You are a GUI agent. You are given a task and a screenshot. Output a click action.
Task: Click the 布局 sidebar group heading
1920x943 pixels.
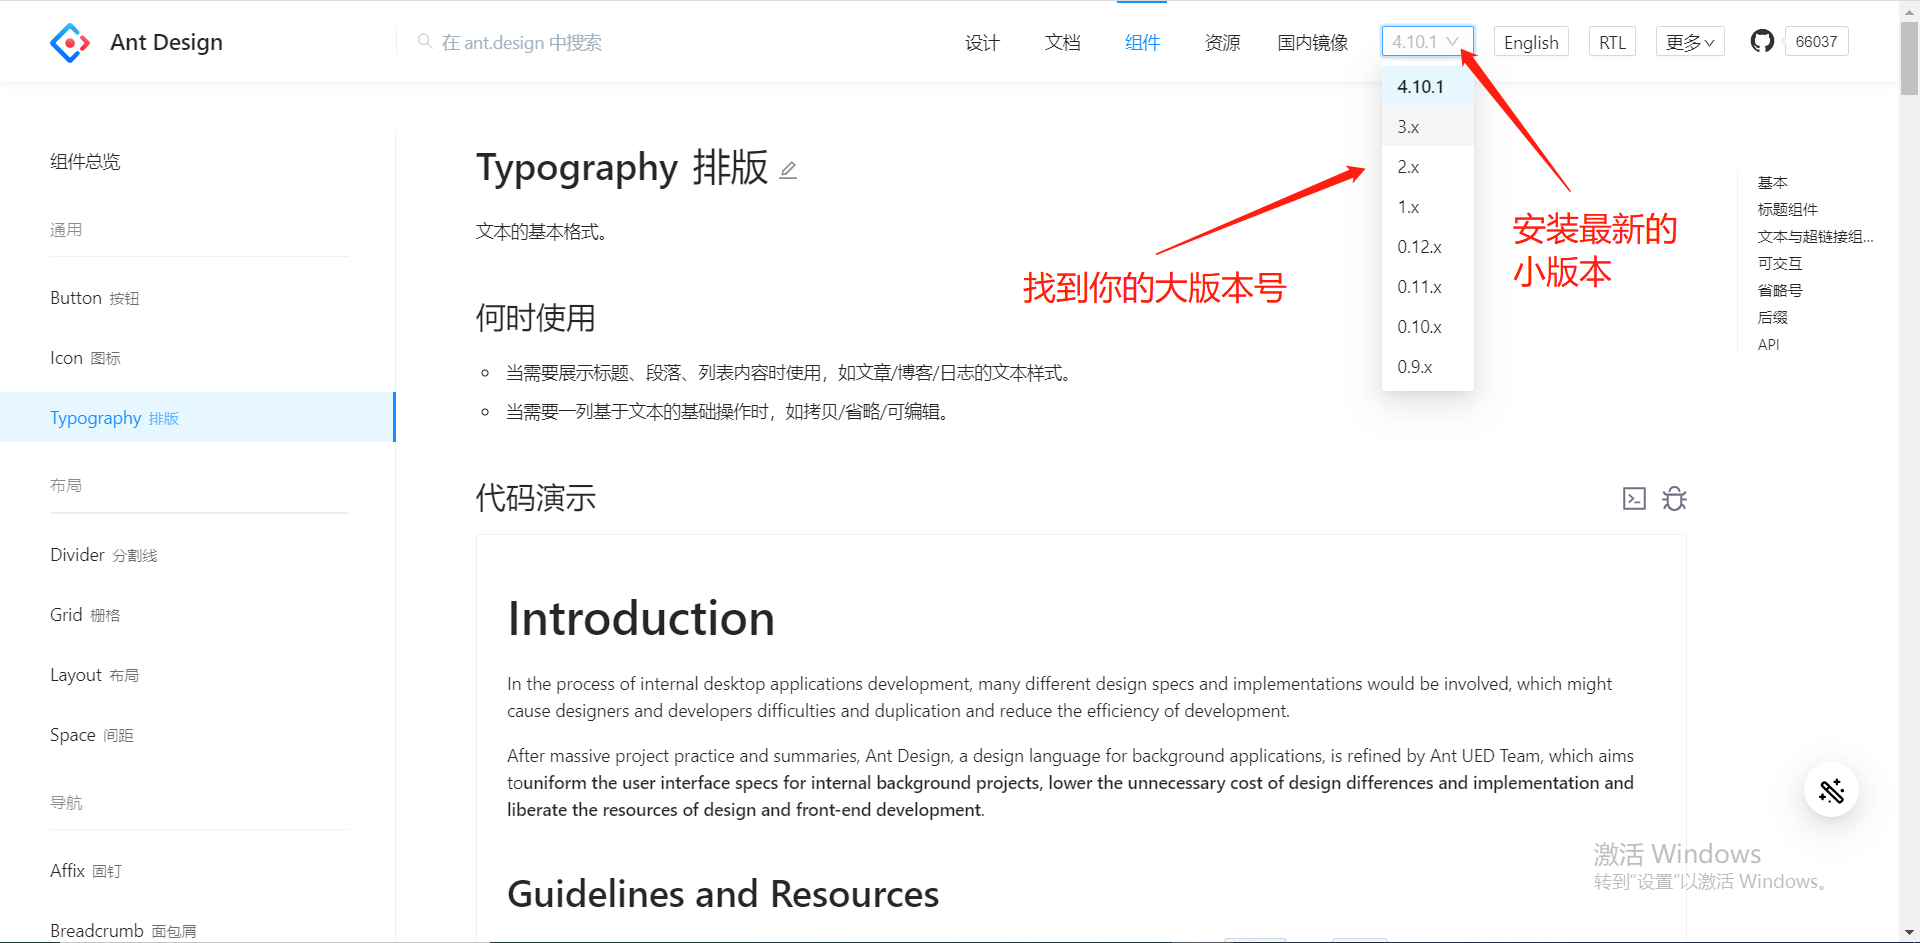pos(66,486)
